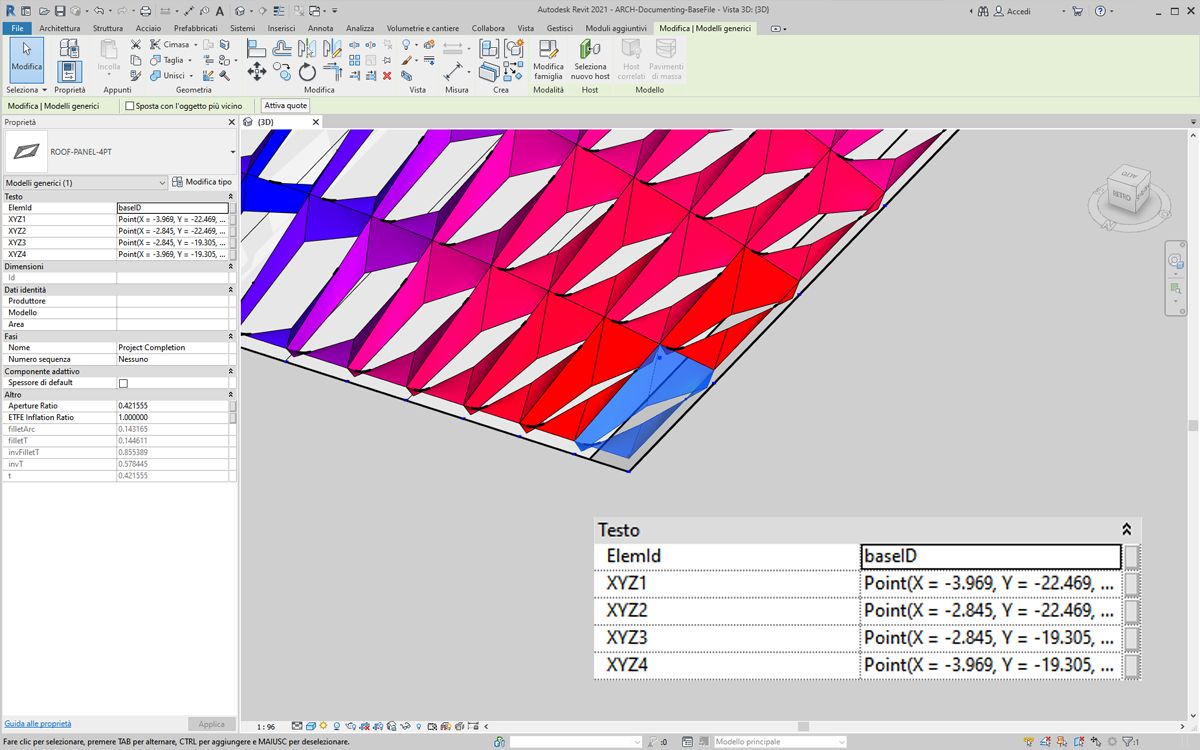Click the Unisci join geometry tool
1200x750 pixels.
(x=170, y=75)
